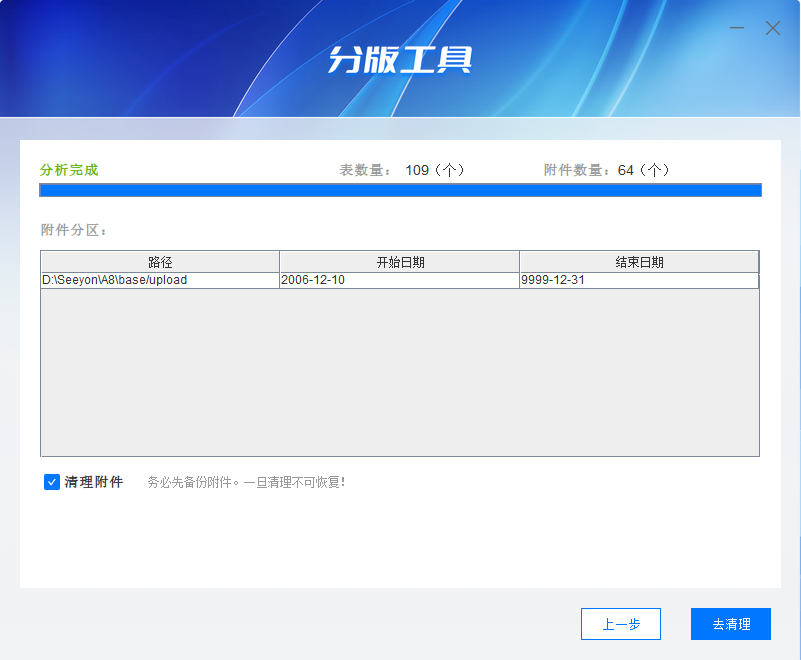The width and height of the screenshot is (801, 660).
Task: Click the 分版工具 title banner text
Action: pyautogui.click(x=400, y=60)
